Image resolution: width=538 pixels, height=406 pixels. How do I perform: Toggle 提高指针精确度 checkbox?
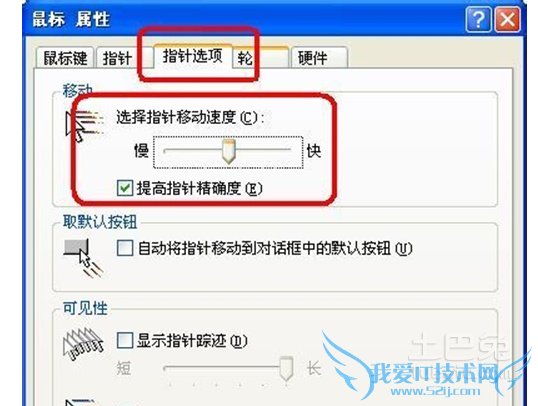125,188
